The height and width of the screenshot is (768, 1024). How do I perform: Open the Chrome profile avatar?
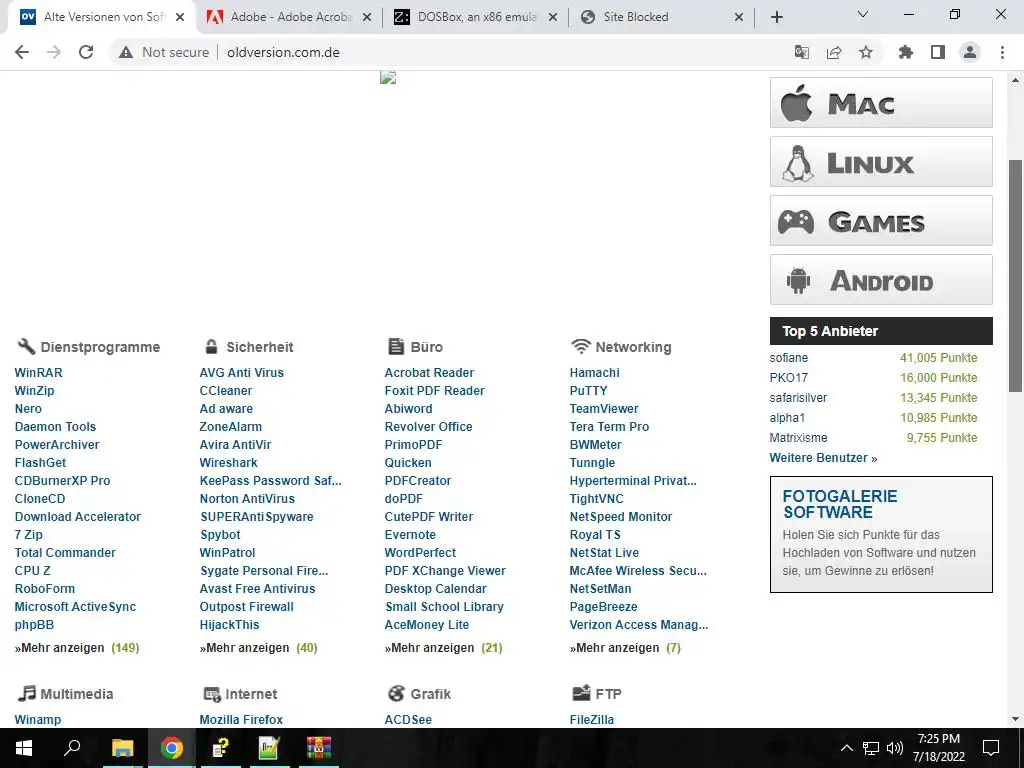970,52
